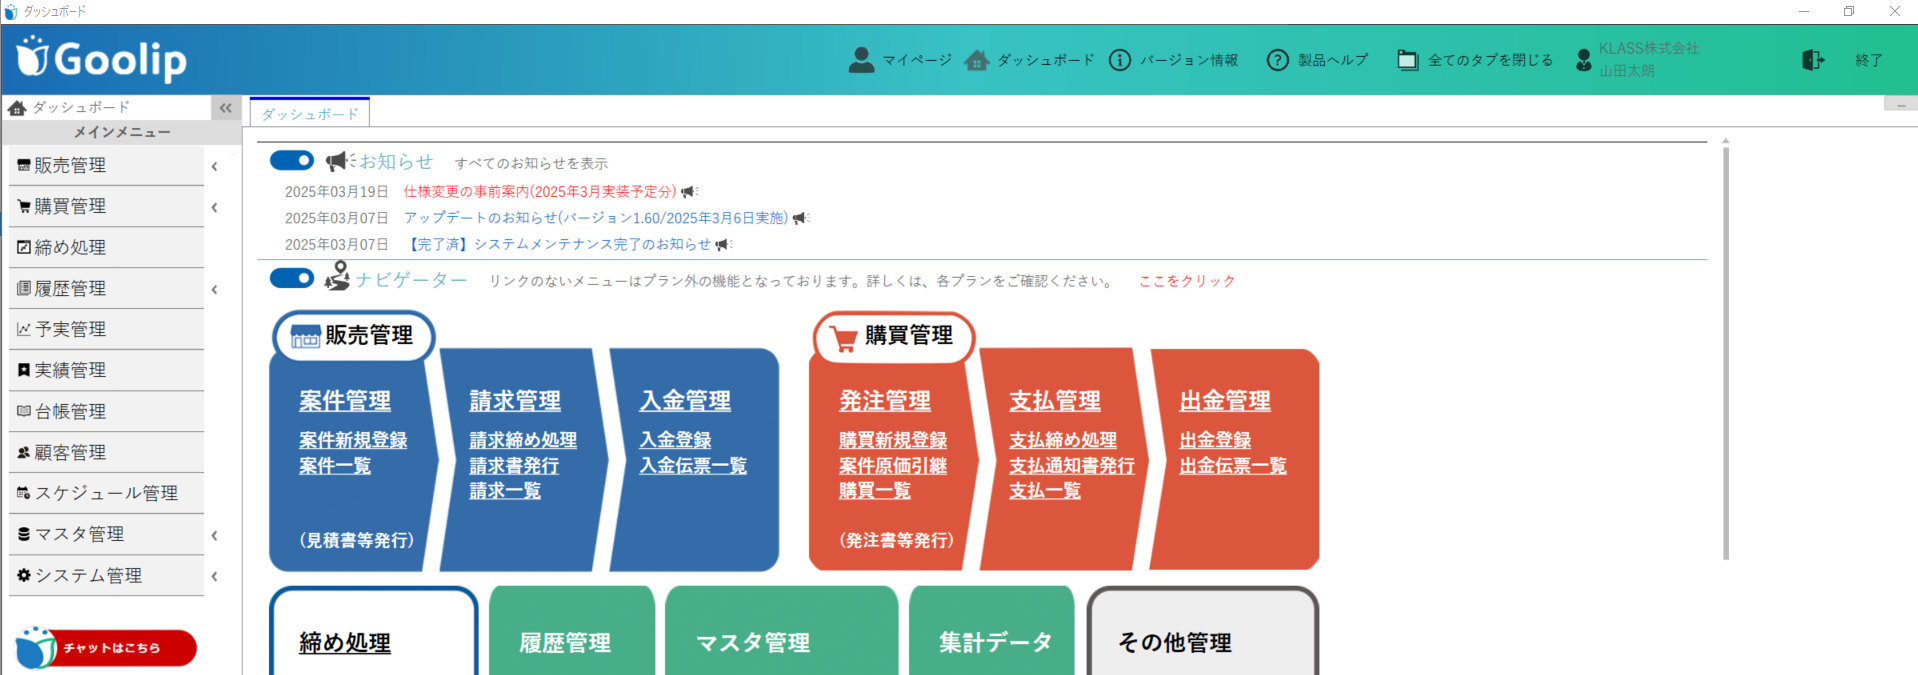Screen dimensions: 1918x675
Task: Click the 予実管理 chart icon
Action: (x=24, y=329)
